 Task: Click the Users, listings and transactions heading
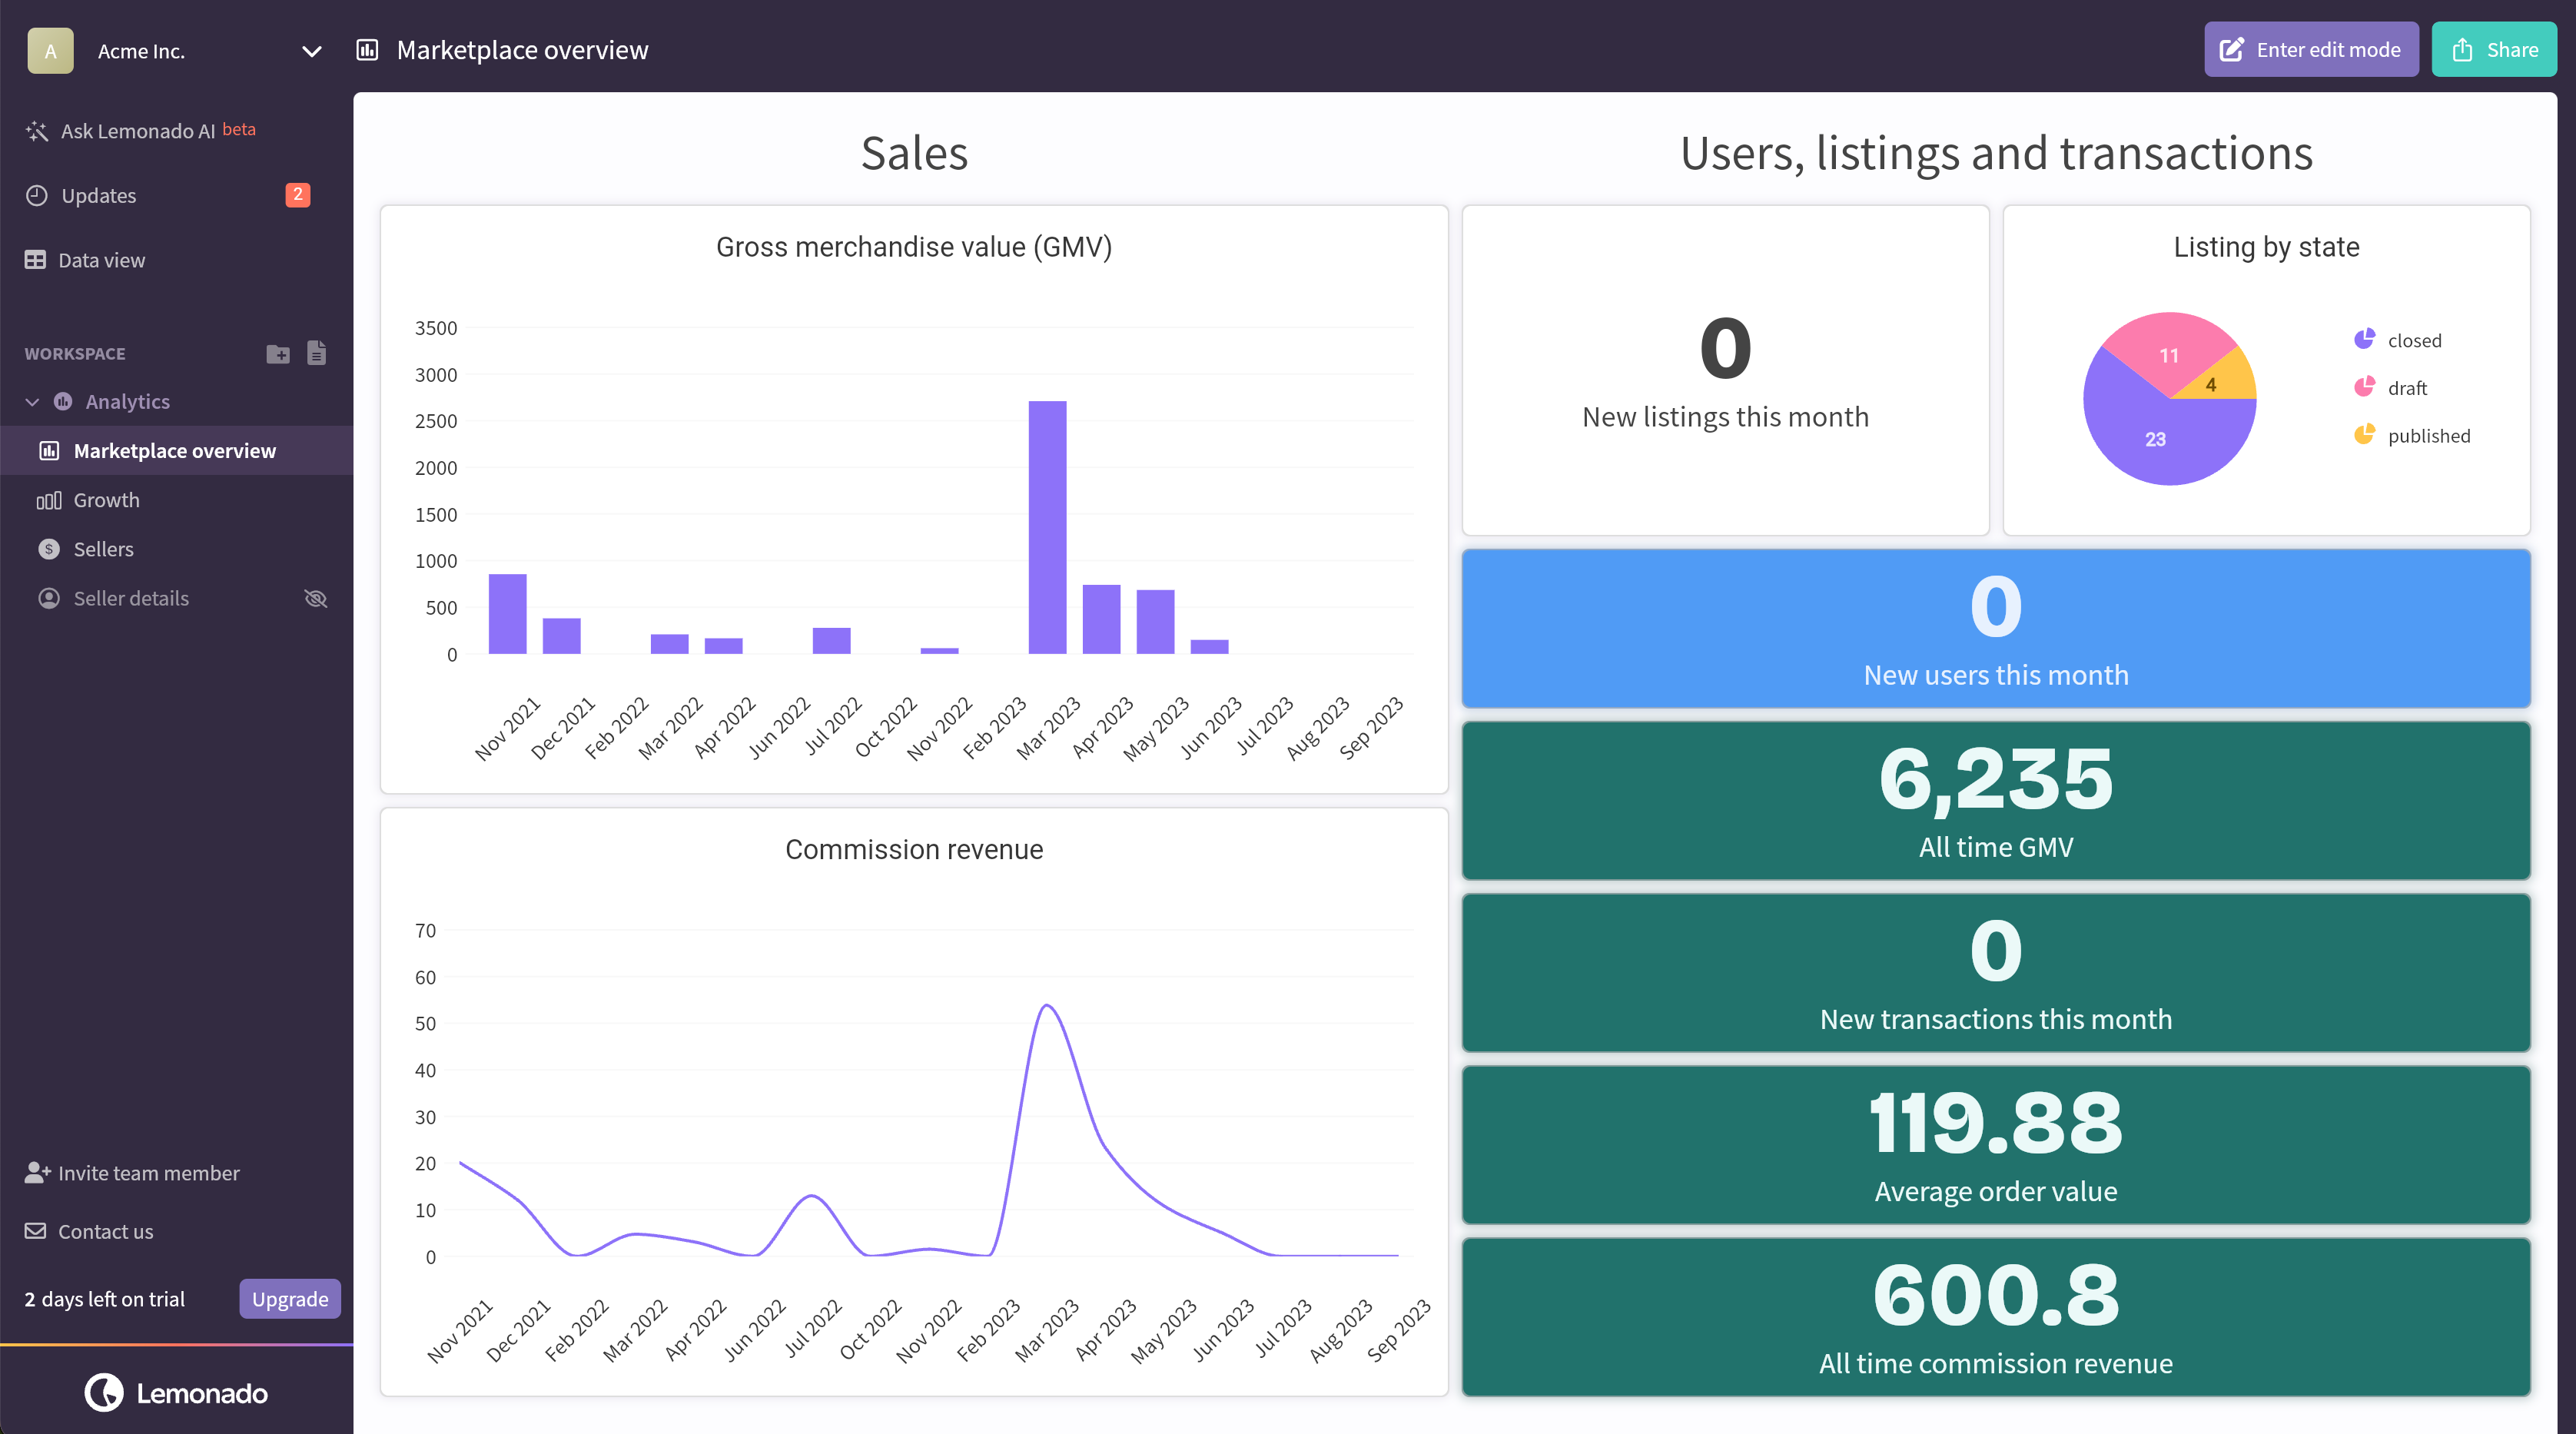point(1996,153)
